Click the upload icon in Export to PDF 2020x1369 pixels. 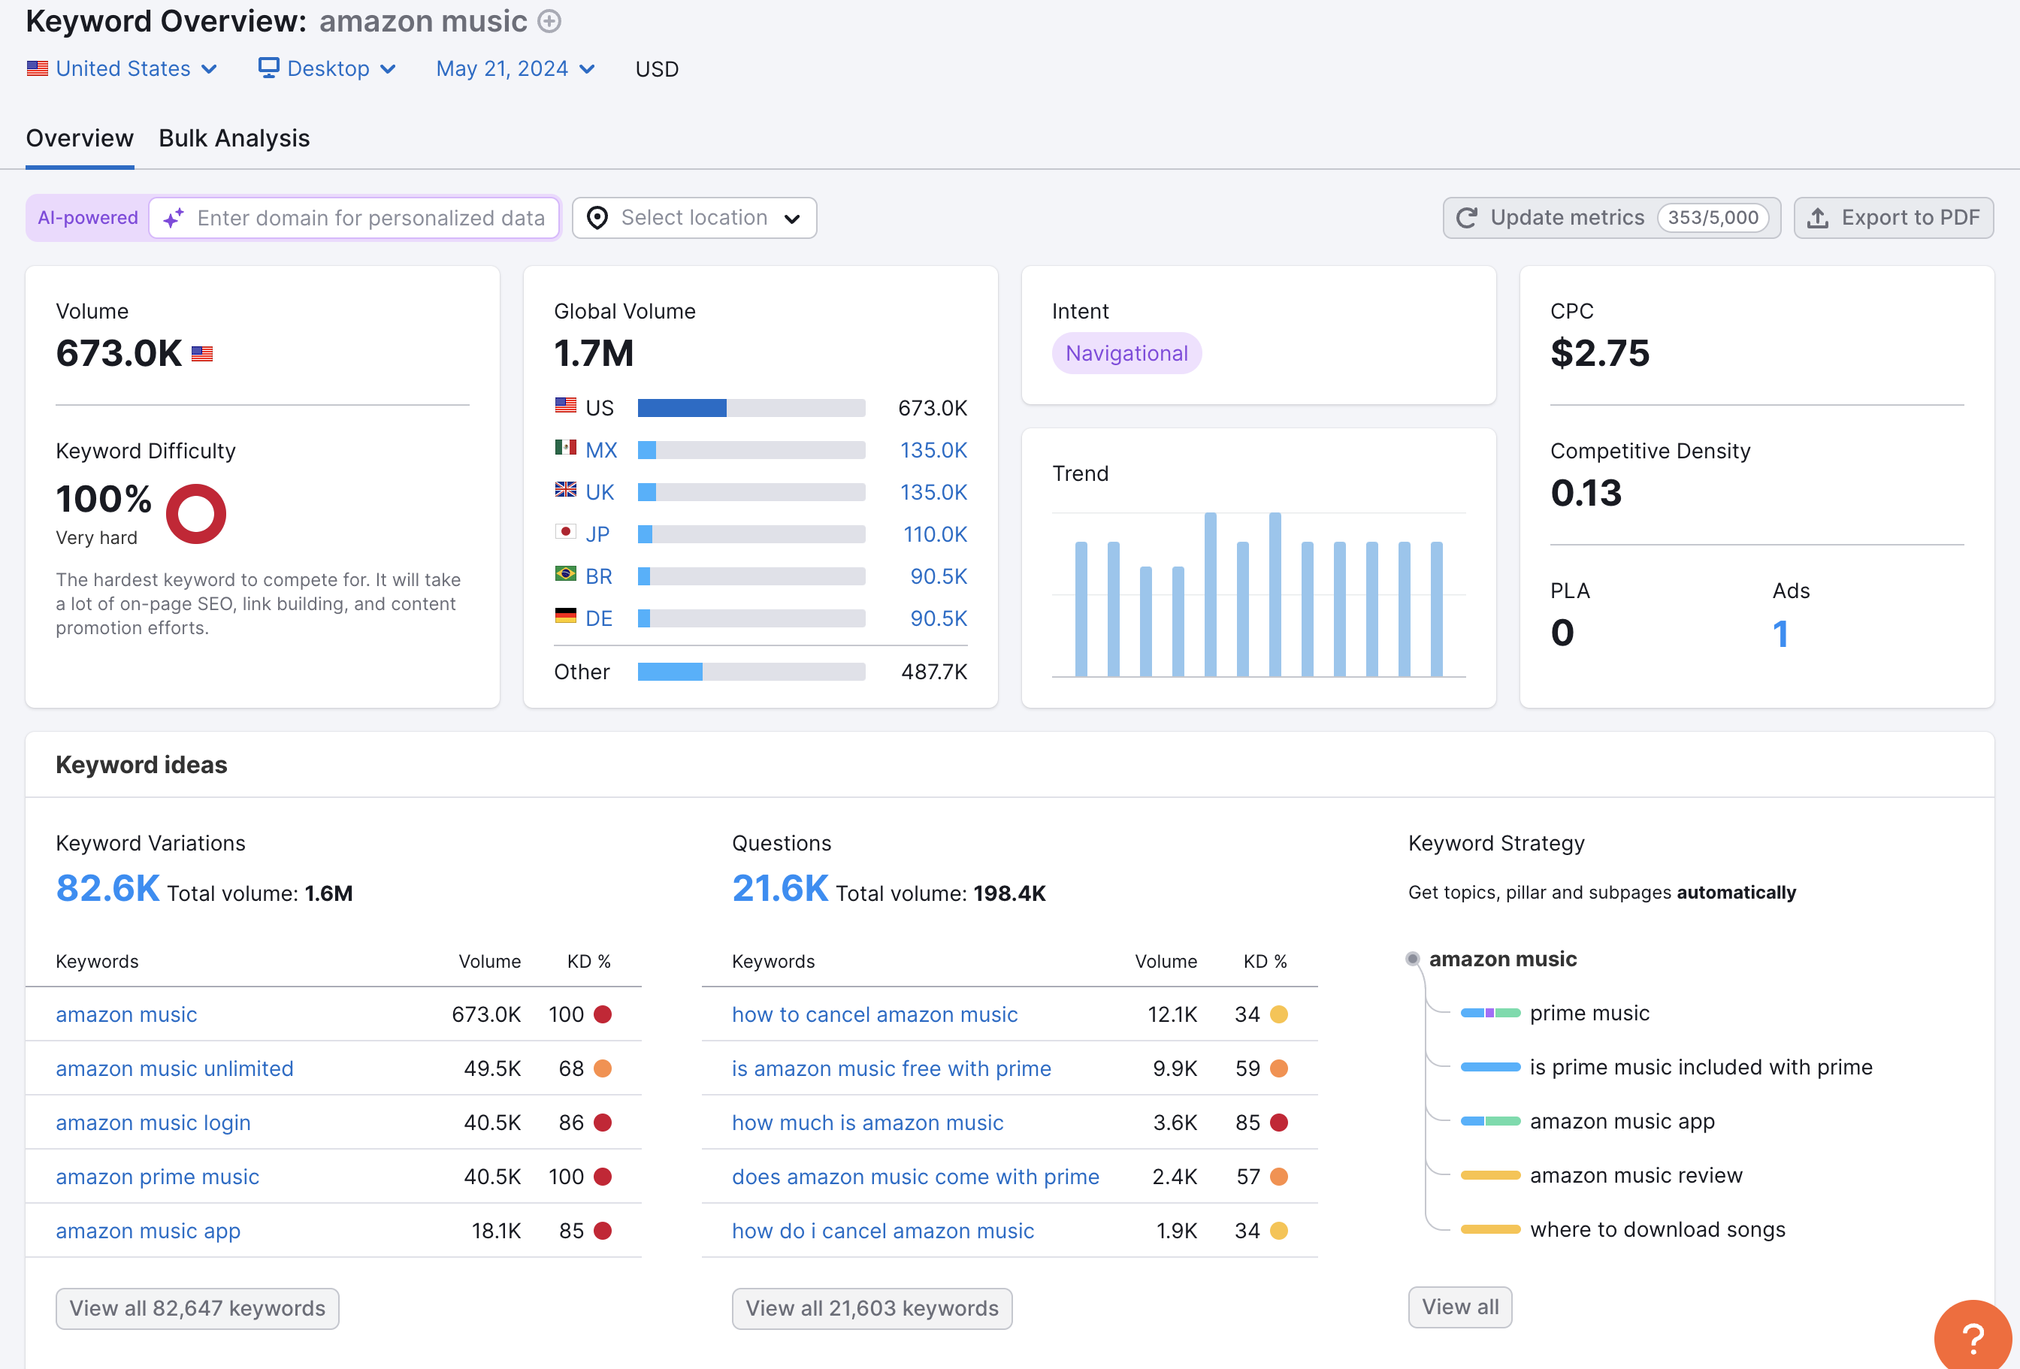[x=1818, y=218]
